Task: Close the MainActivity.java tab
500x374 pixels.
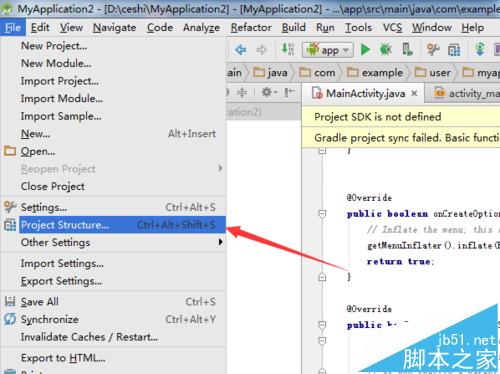Action: (x=414, y=93)
